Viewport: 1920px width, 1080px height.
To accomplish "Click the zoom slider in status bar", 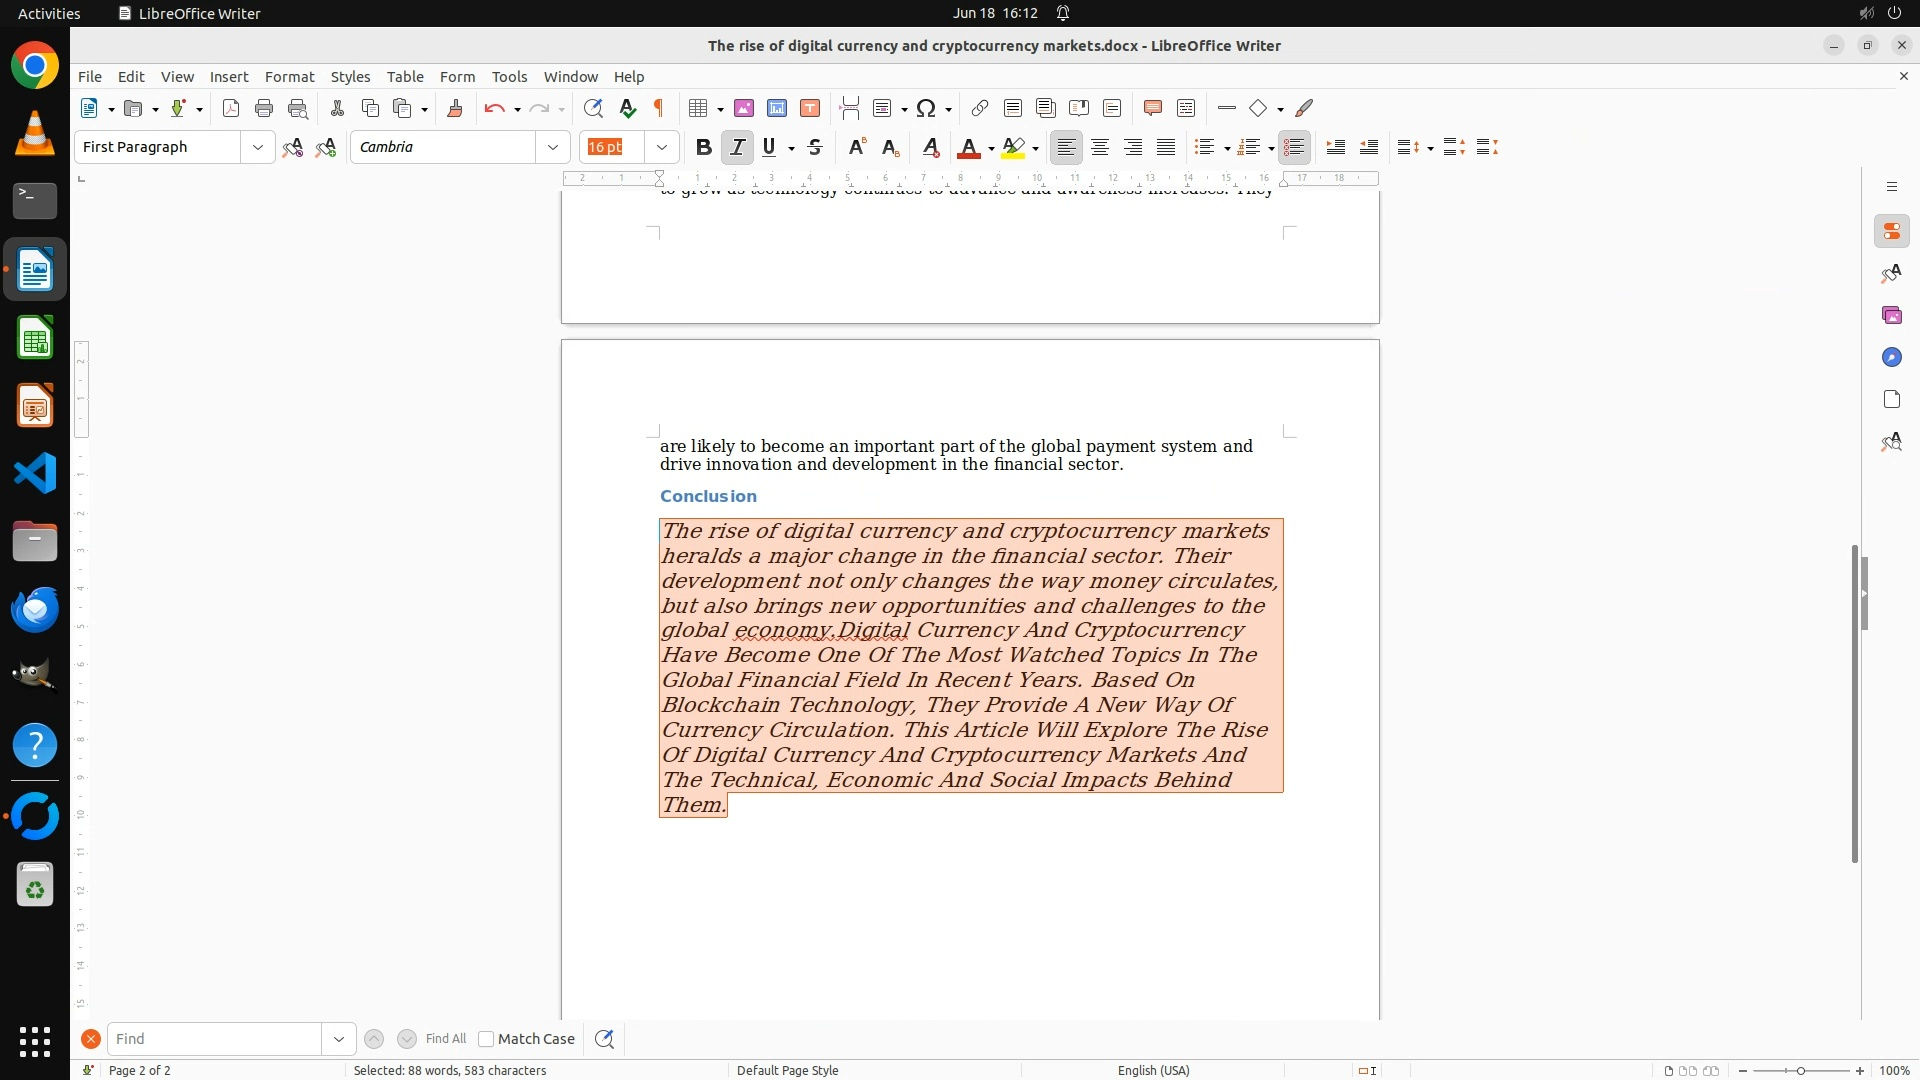I will (x=1801, y=1070).
